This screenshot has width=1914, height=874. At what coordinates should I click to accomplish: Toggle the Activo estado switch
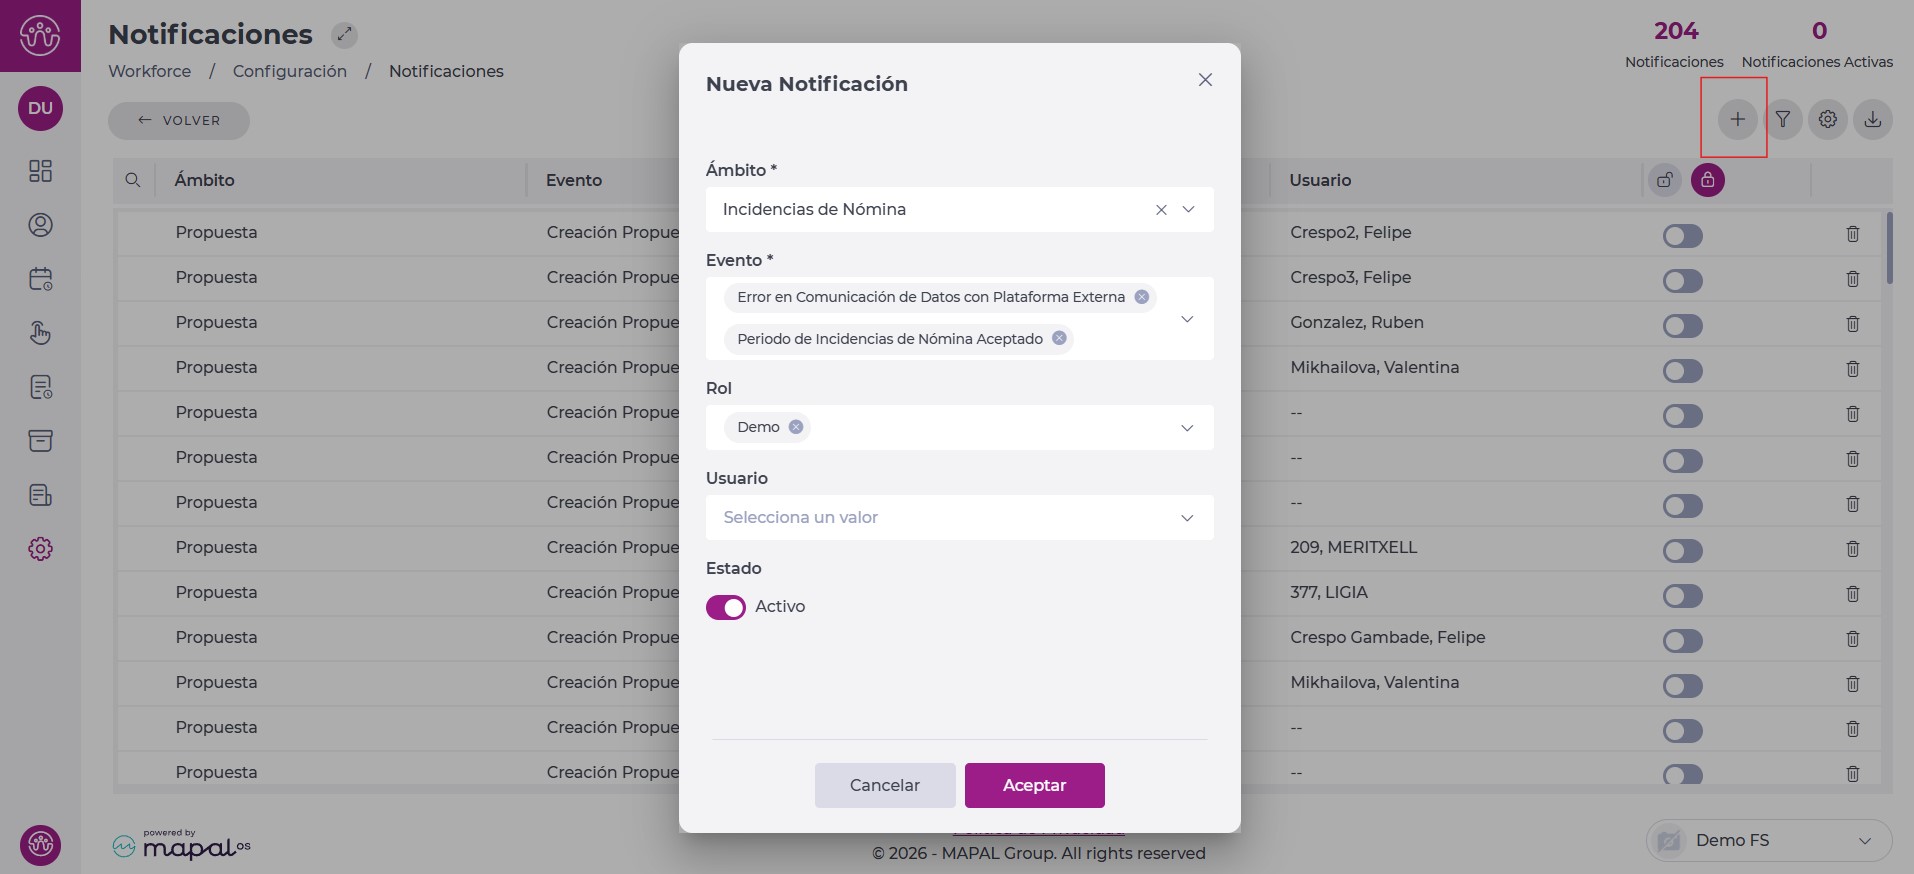click(726, 607)
